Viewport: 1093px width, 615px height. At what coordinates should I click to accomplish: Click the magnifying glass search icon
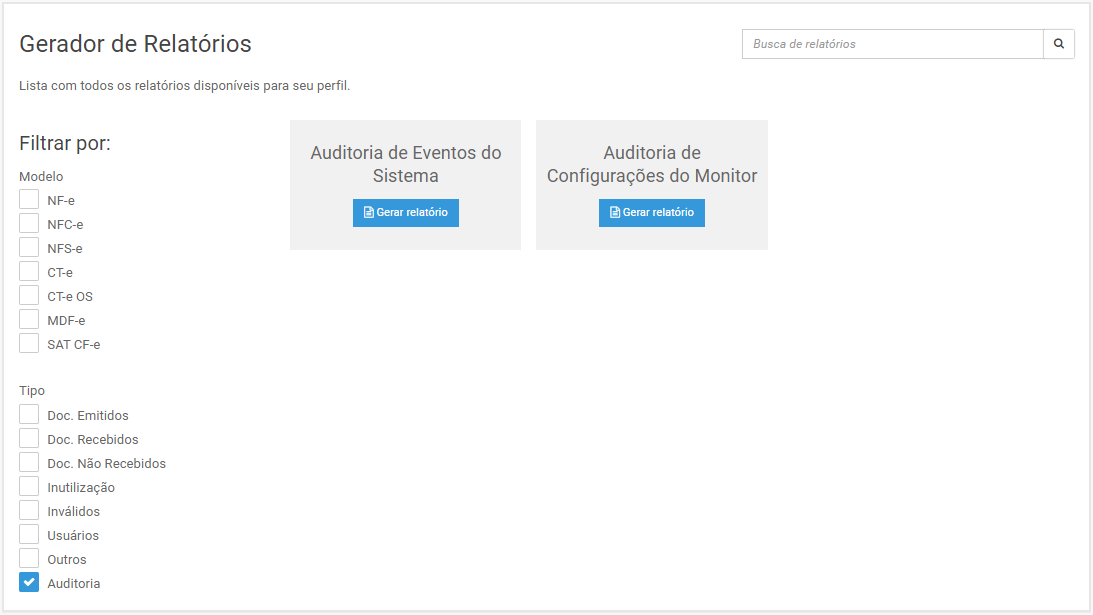1058,44
